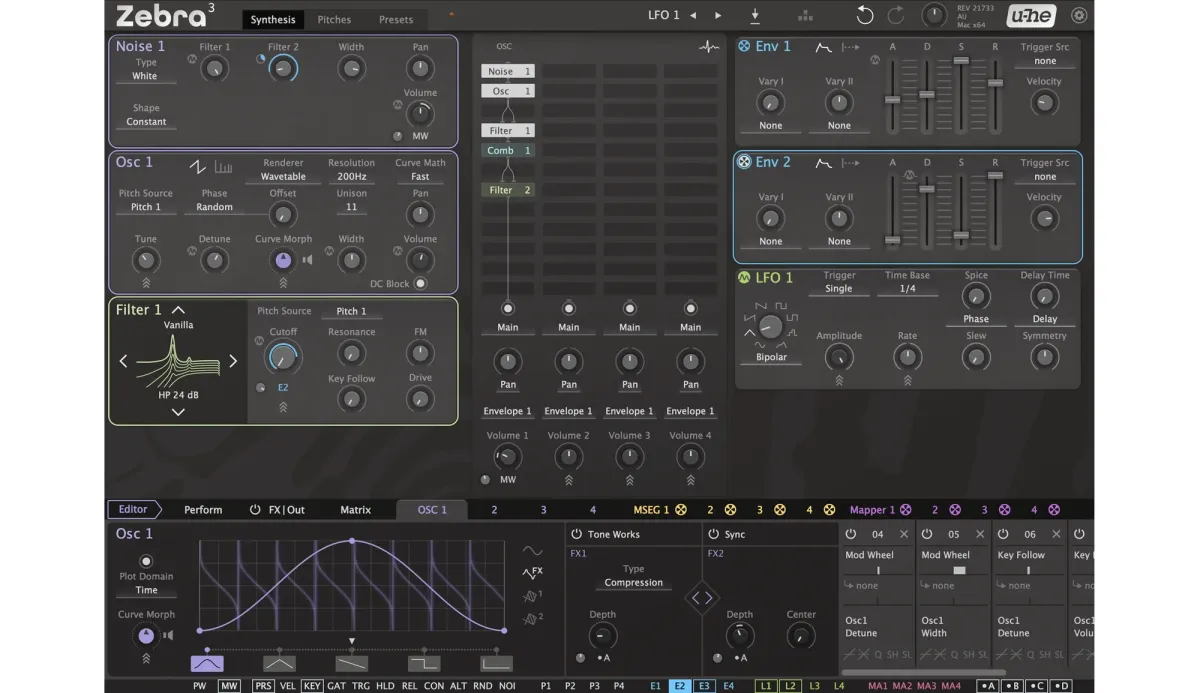Viewport: 1200px width, 693px height.
Task: Adjust the Env 1 Sustain slider
Action: (961, 61)
